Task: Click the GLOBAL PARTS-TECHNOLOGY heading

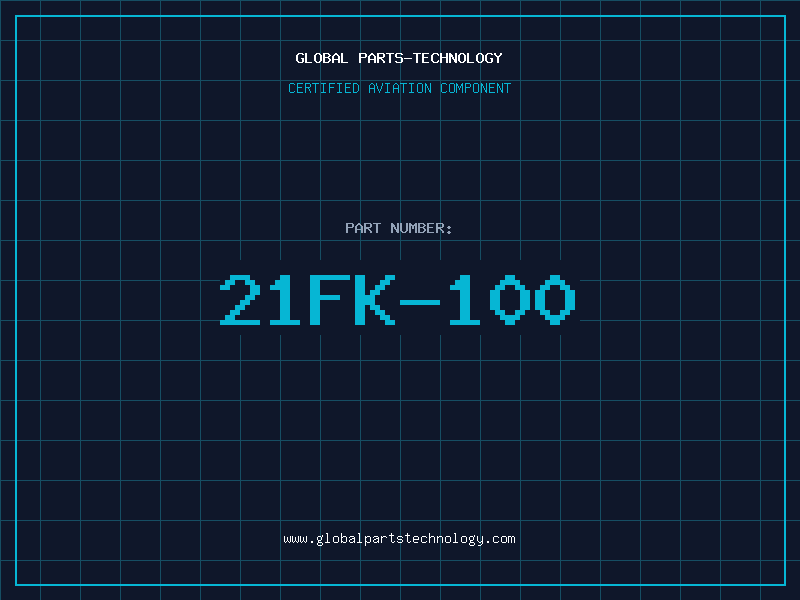Action: coord(399,58)
